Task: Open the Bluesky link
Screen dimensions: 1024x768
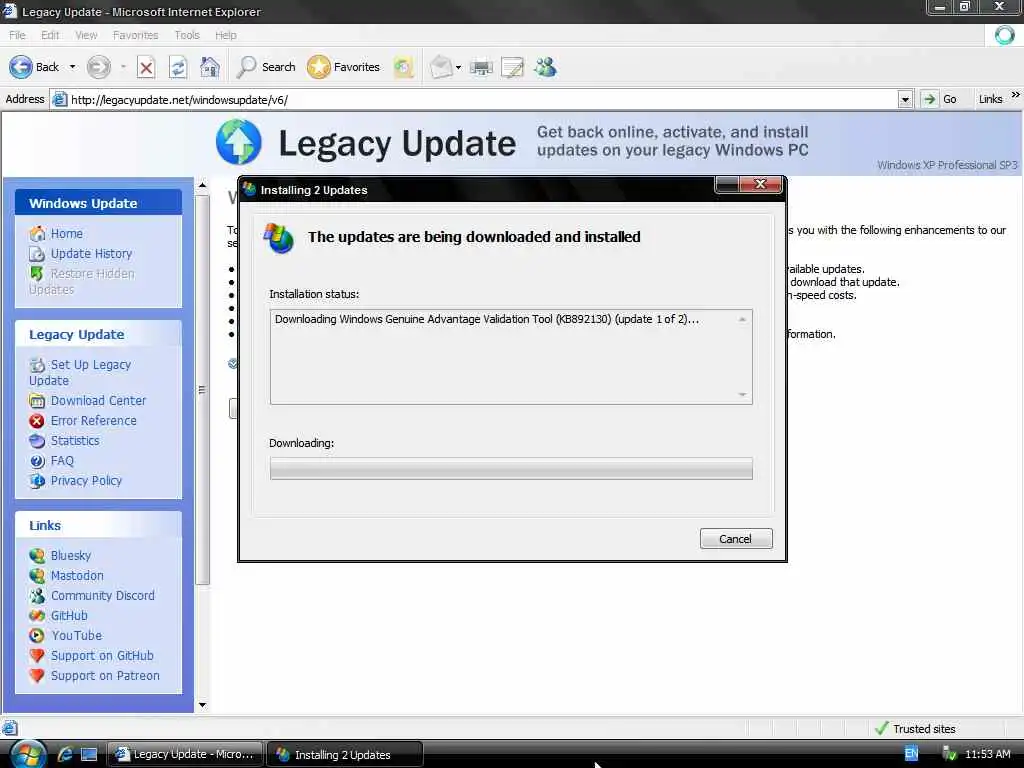Action: coord(71,555)
